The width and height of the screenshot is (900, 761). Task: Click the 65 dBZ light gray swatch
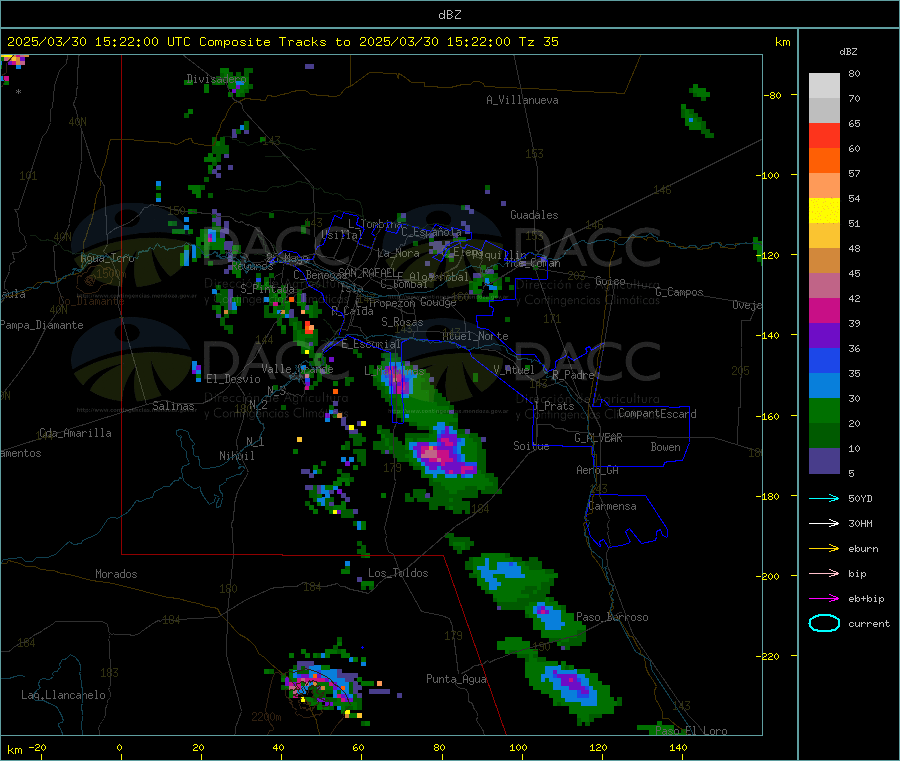824,111
